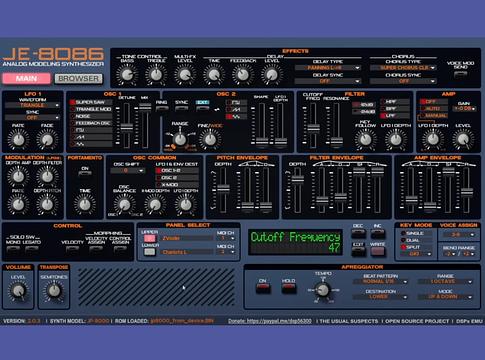Select Split key mode

(416, 247)
